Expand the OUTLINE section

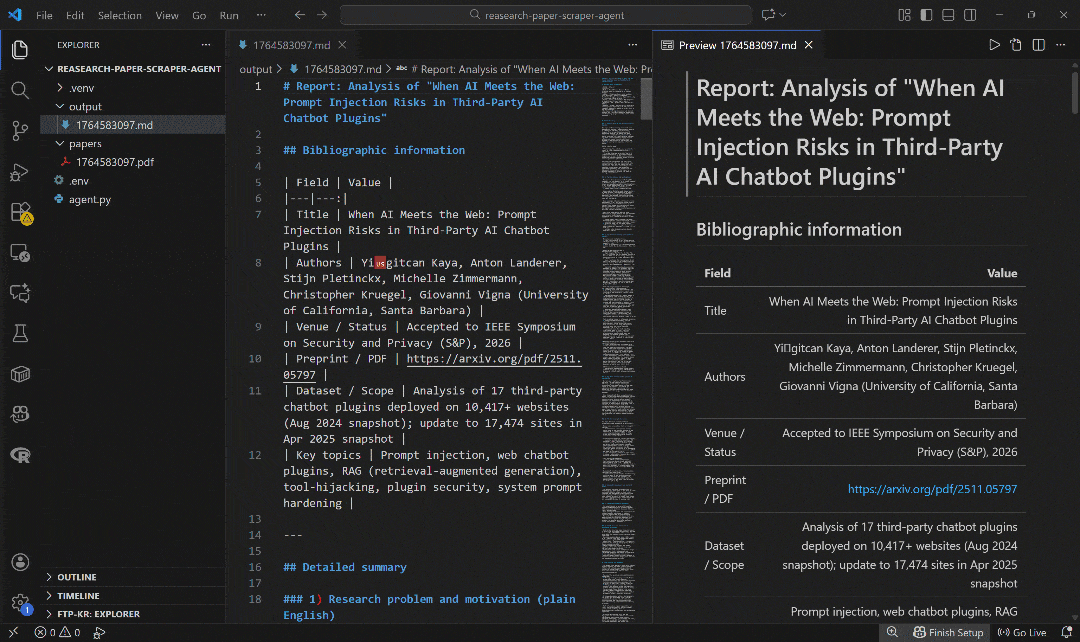pyautogui.click(x=133, y=577)
